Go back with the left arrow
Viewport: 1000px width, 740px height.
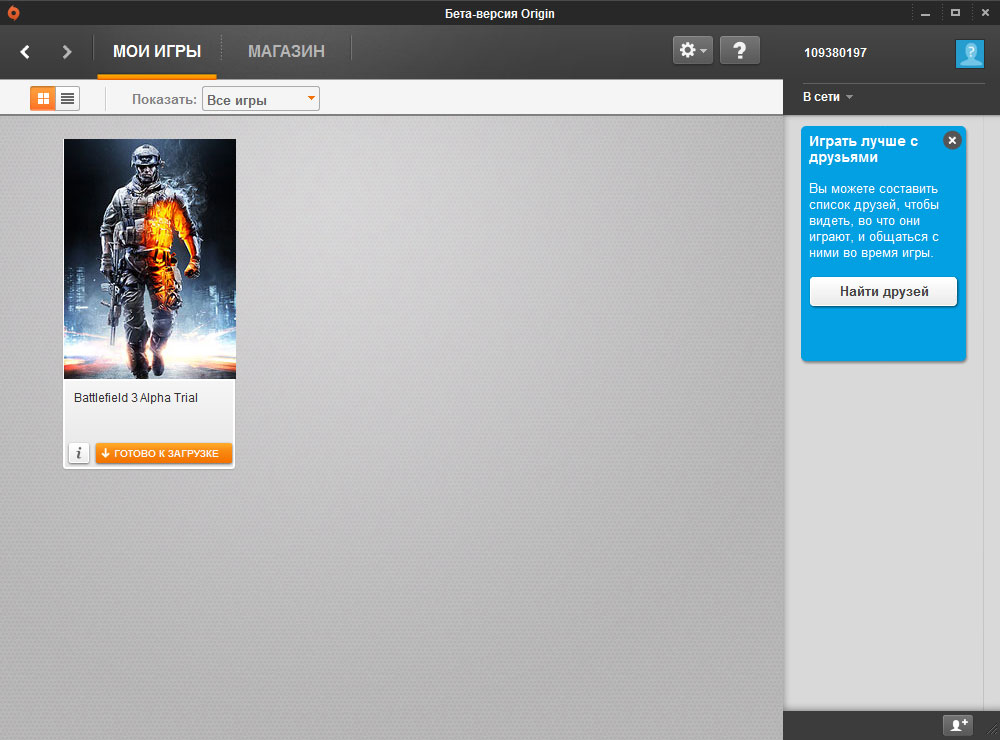point(26,52)
